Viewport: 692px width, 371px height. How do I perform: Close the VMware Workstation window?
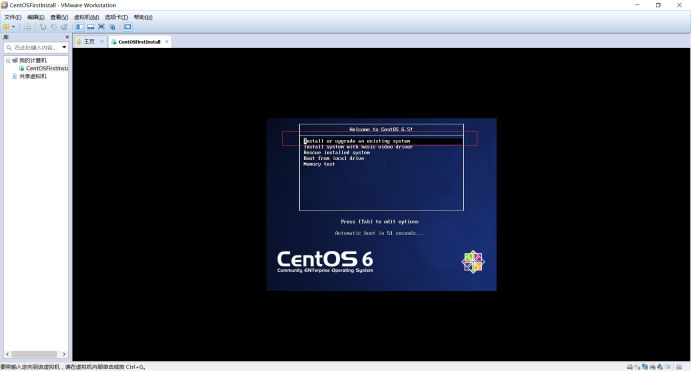tap(679, 5)
